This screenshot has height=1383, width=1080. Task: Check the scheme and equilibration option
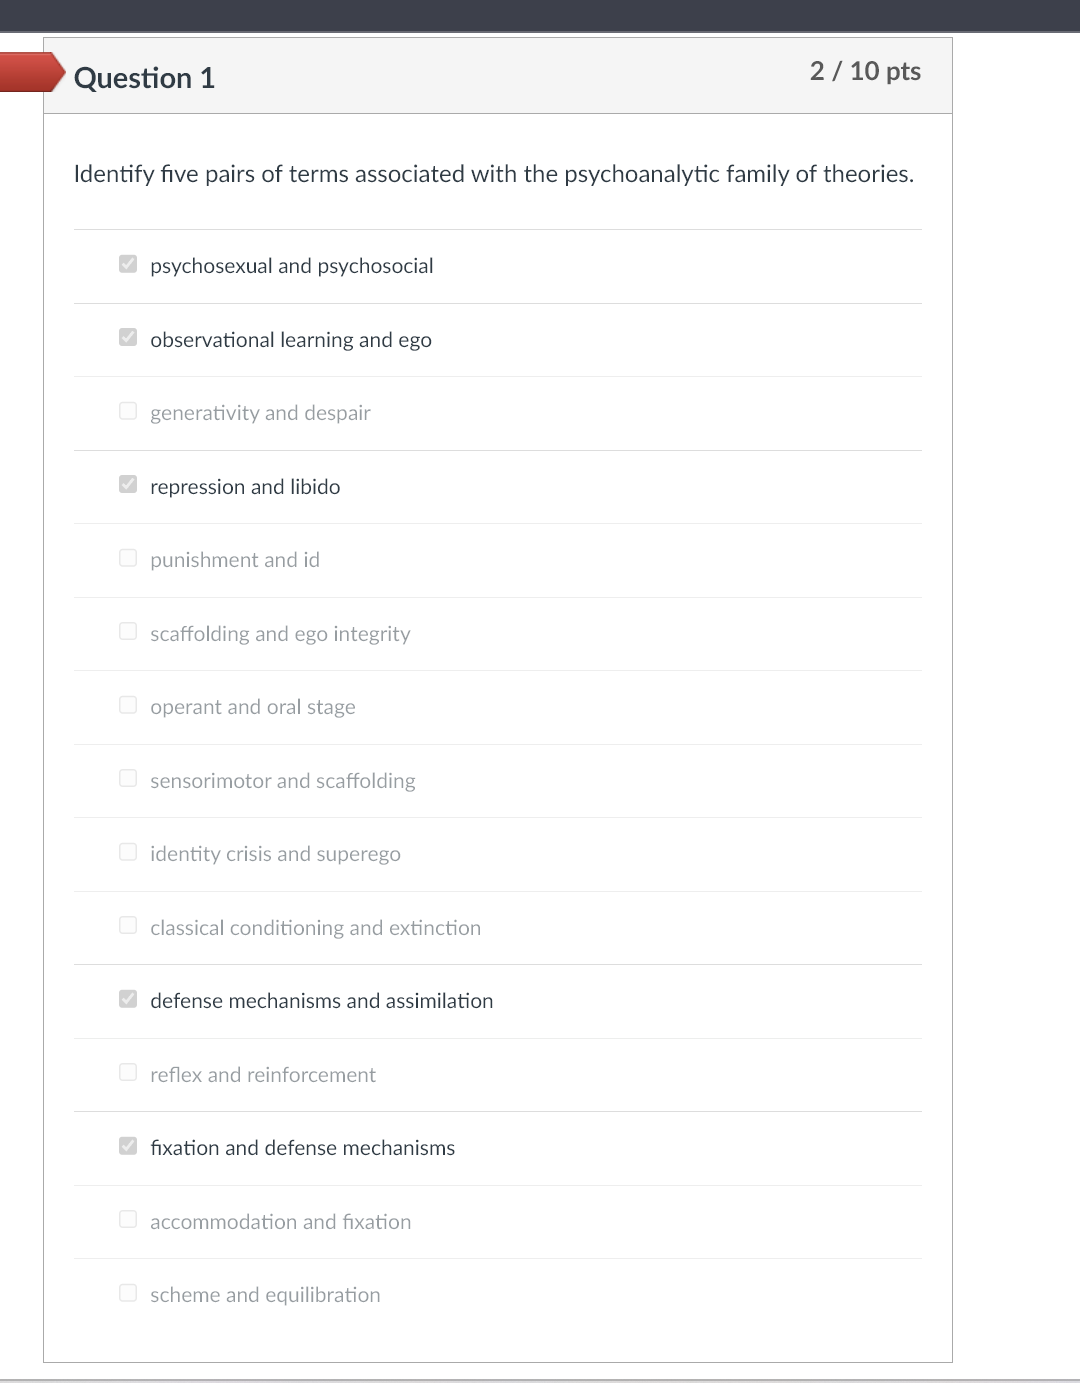(128, 1292)
